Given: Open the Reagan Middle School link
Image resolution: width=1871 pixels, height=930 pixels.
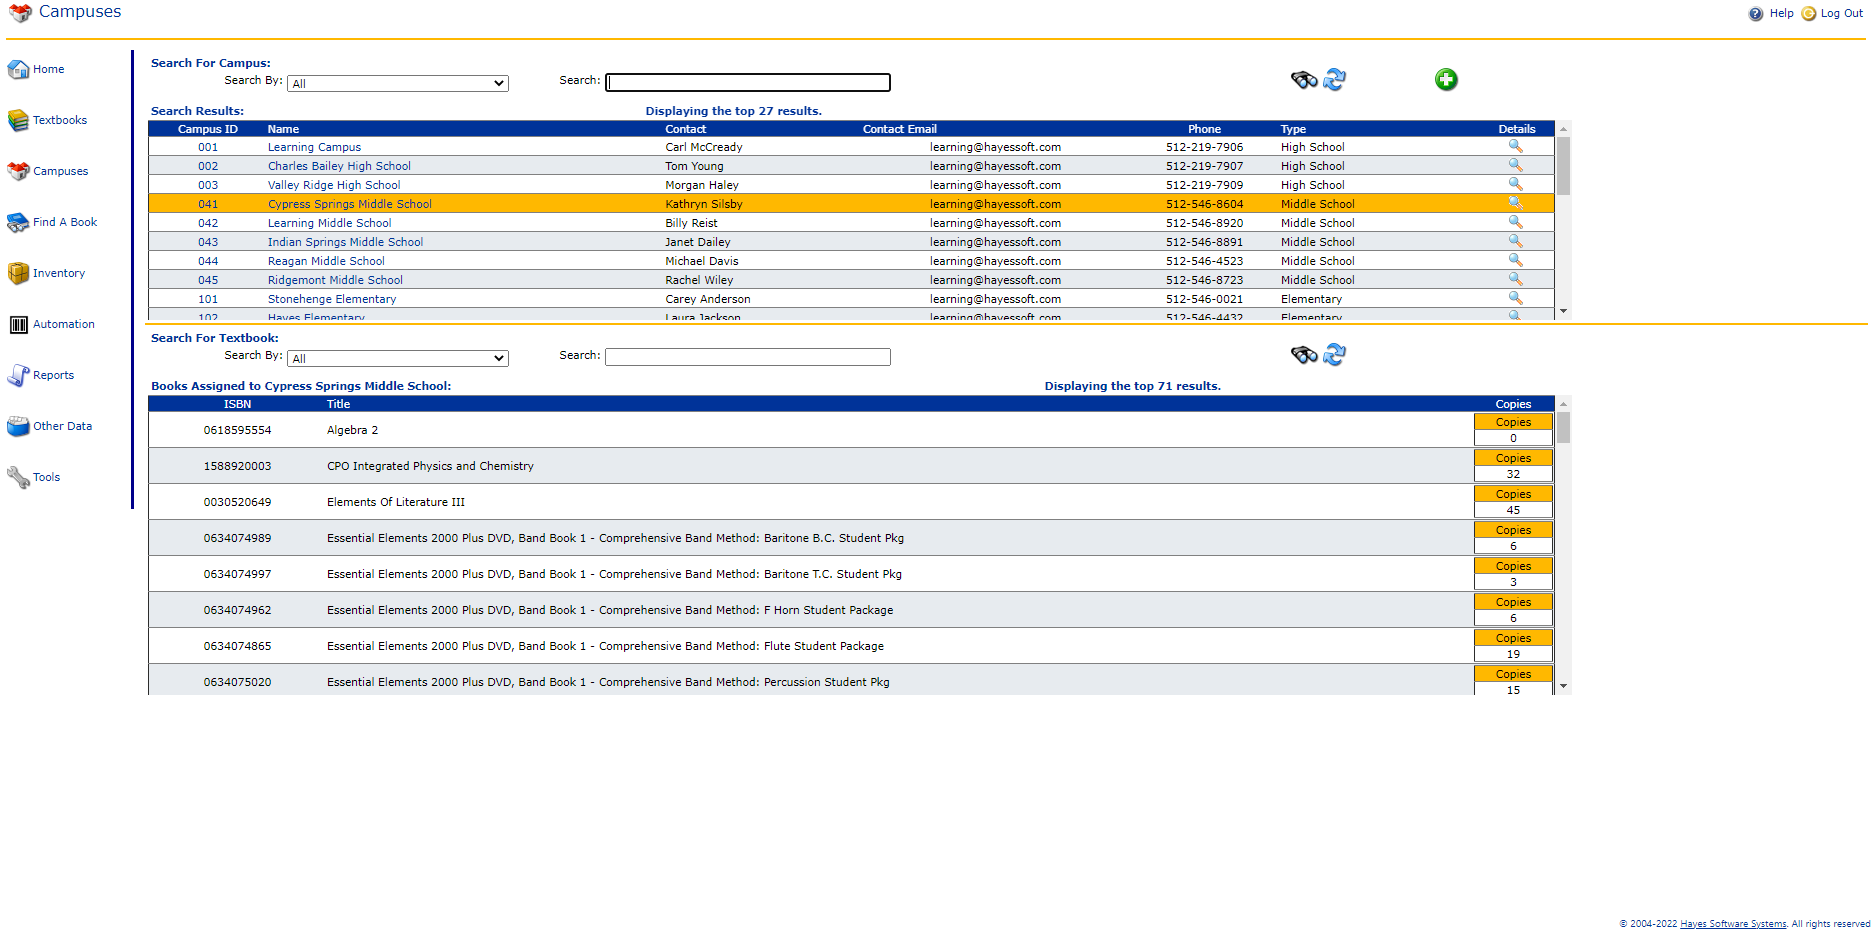Looking at the screenshot, I should point(326,261).
